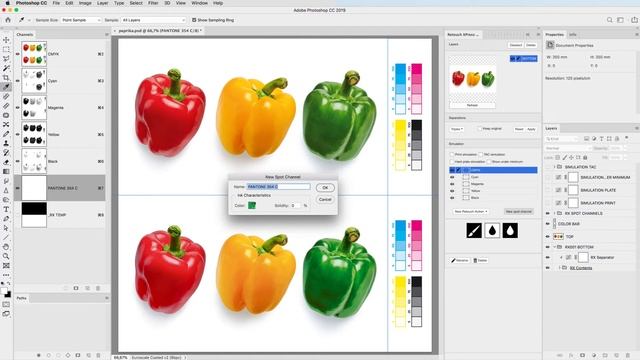Enable Keep original checkbox
The width and height of the screenshot is (640, 360).
(480, 129)
